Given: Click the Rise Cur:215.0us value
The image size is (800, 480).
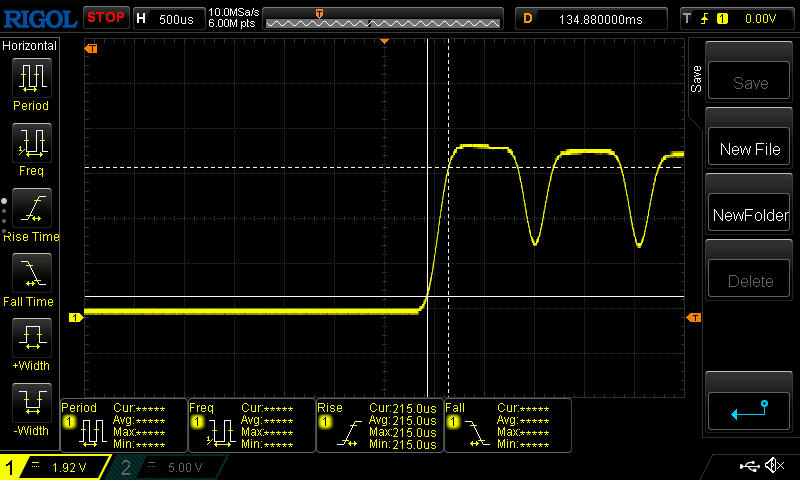Looking at the screenshot, I should (x=403, y=409).
